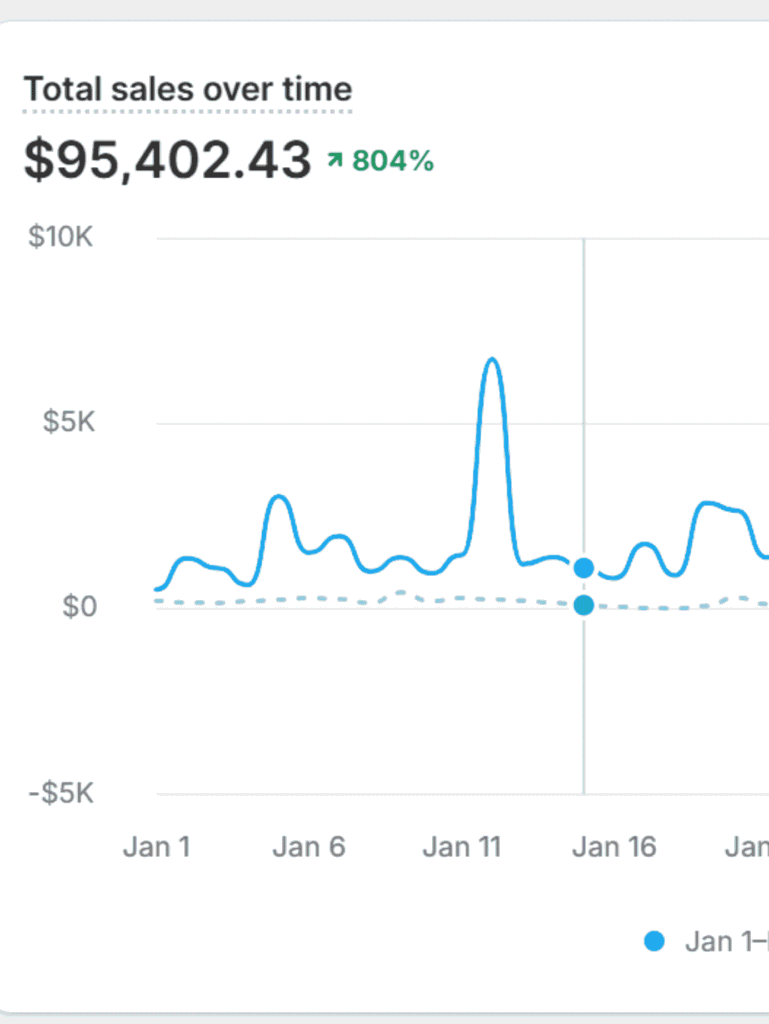This screenshot has height=1024, width=769.
Task: Click the -$5K y-axis label
Action: (62, 793)
